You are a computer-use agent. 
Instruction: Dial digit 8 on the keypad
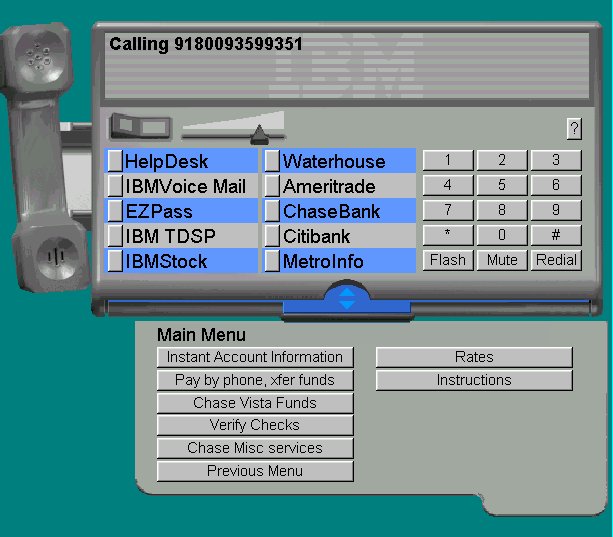(x=502, y=210)
